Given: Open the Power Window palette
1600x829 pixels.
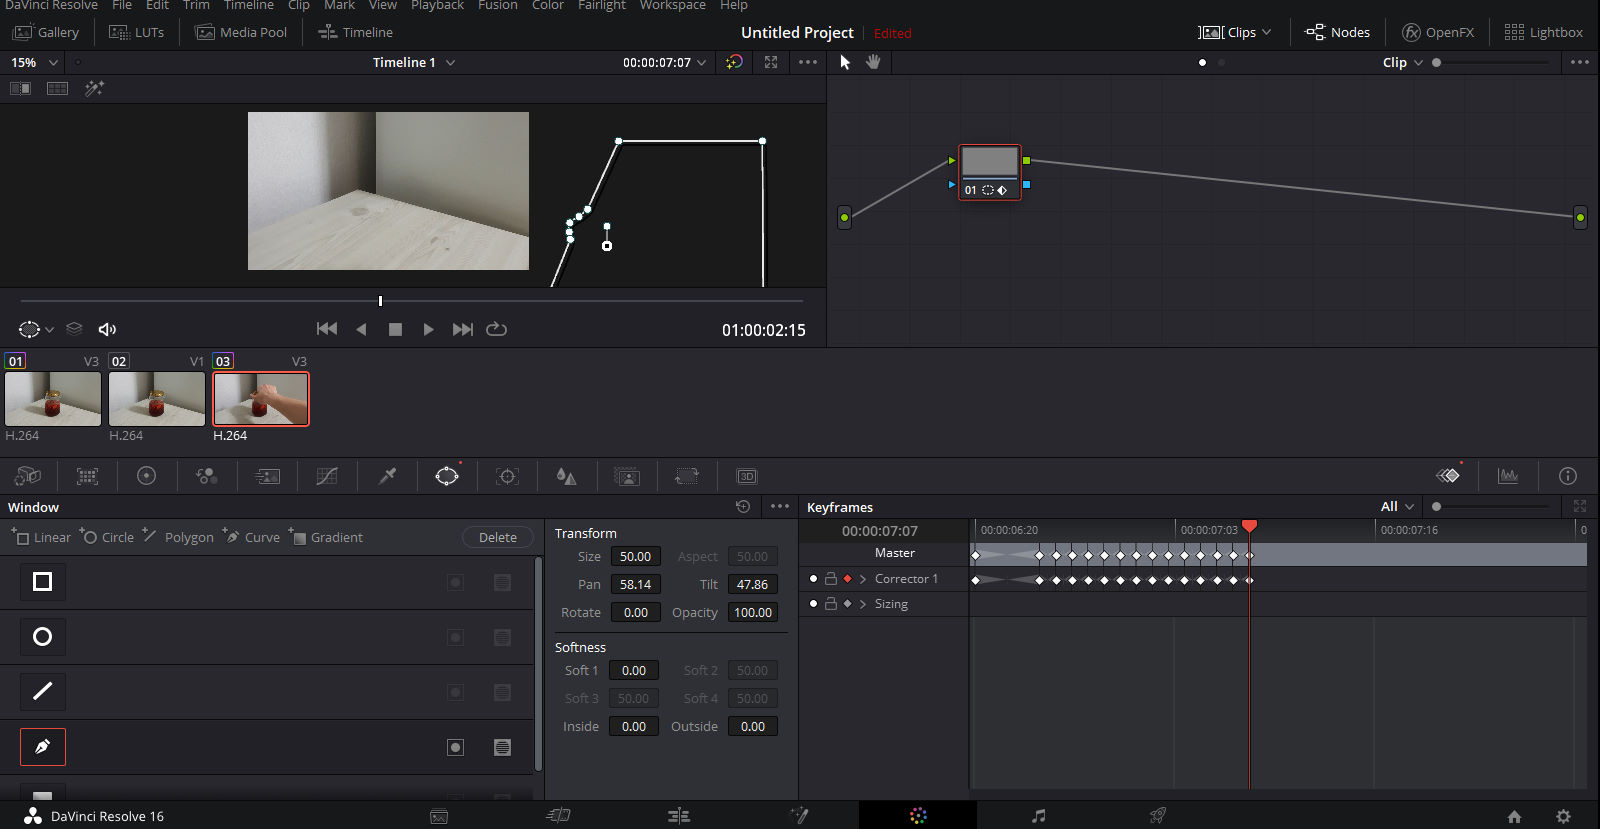Looking at the screenshot, I should (x=447, y=476).
